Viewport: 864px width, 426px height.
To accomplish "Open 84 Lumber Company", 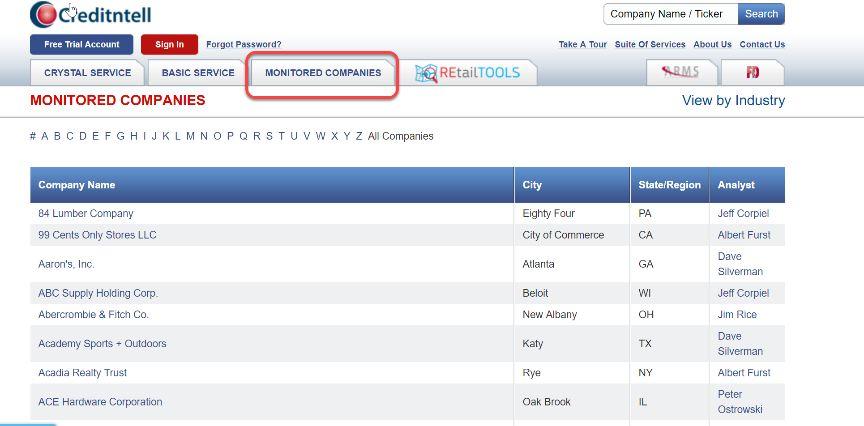I will coord(86,213).
